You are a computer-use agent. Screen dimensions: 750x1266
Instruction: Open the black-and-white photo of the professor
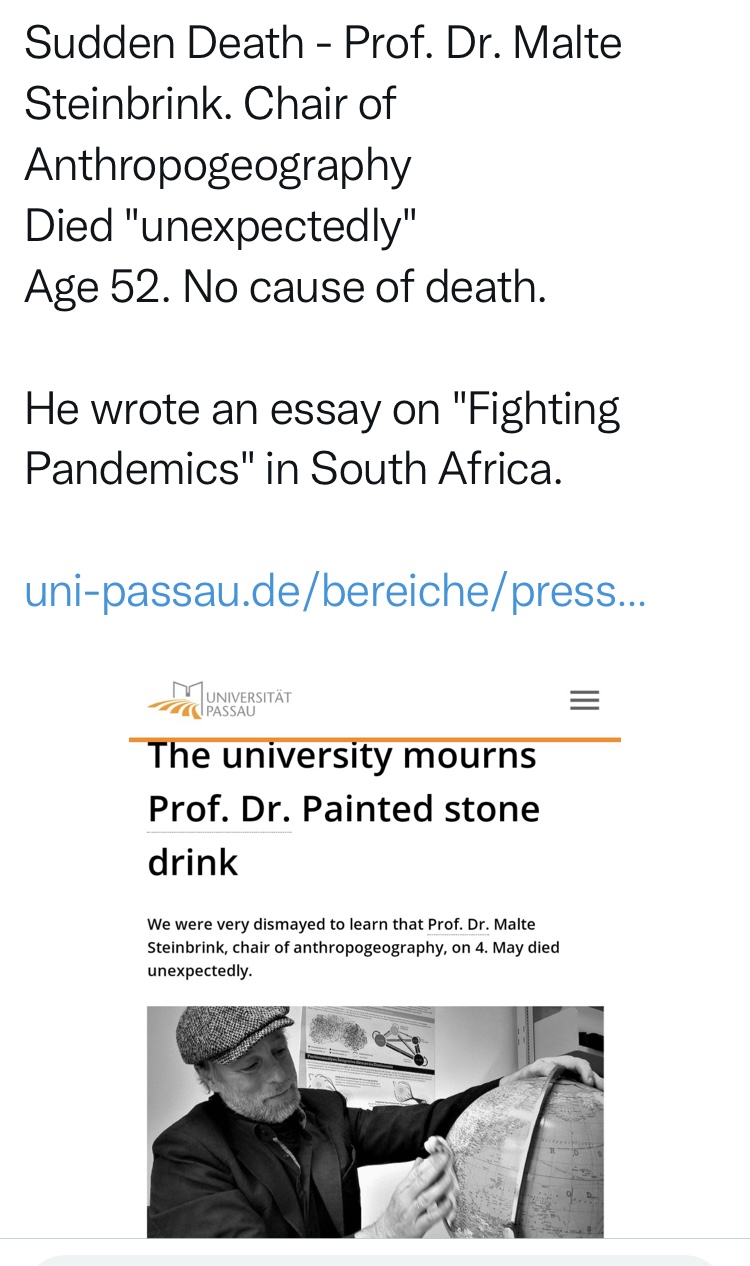[375, 1121]
